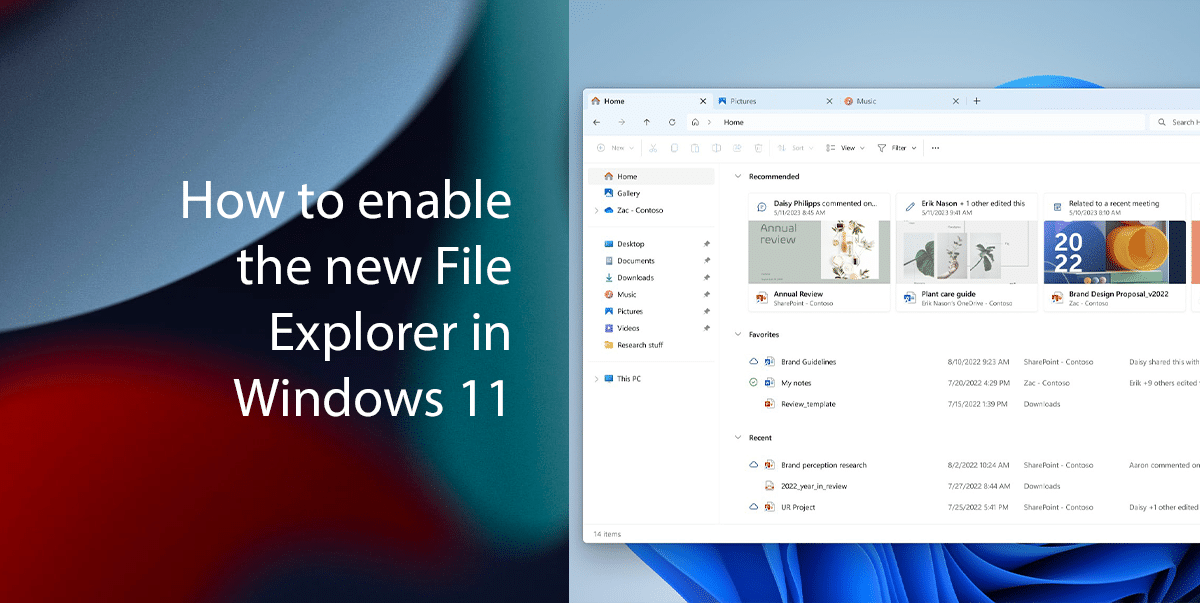Close the Pictures tab
Screen dimensions: 1200x603
(x=829, y=101)
